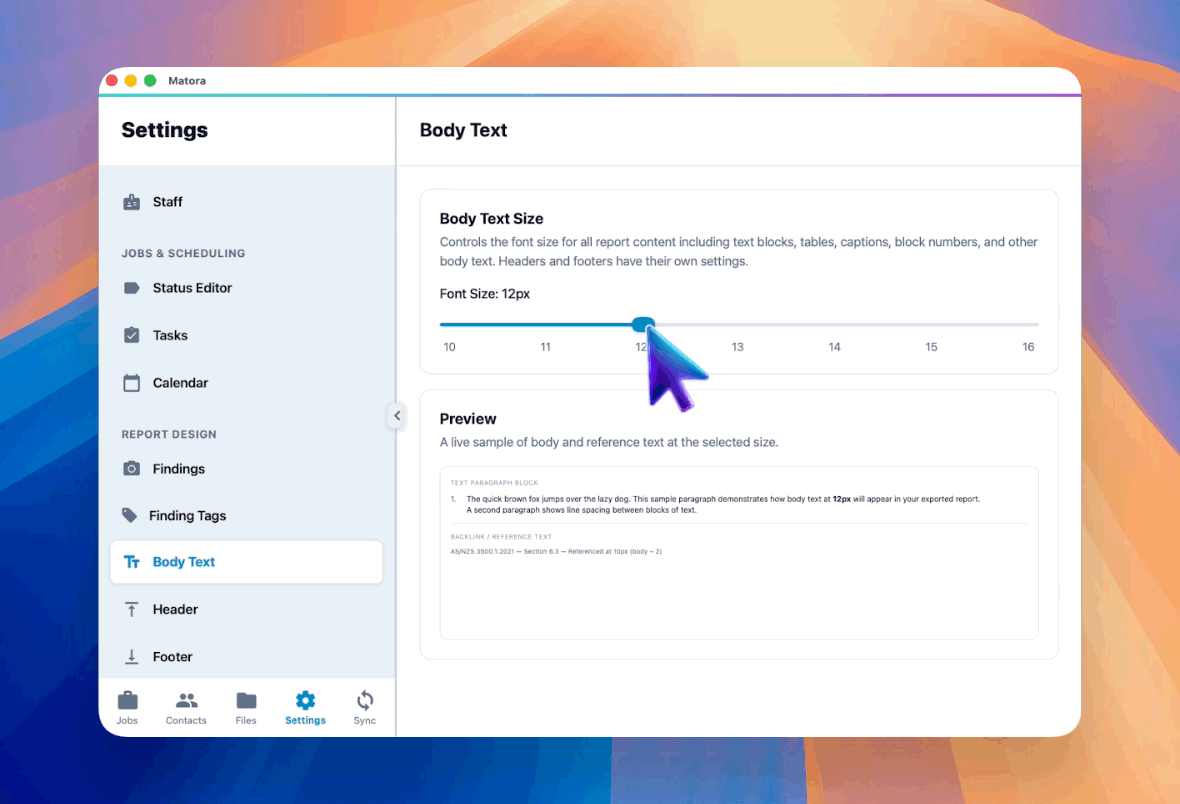Open Tasks via checkmark clipboard icon
This screenshot has height=804, width=1180.
[x=132, y=335]
